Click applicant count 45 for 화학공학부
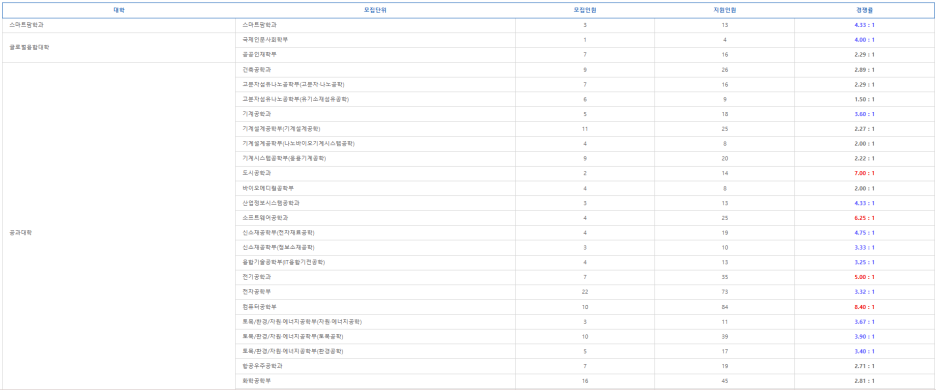The height and width of the screenshot is (390, 936). (x=725, y=381)
